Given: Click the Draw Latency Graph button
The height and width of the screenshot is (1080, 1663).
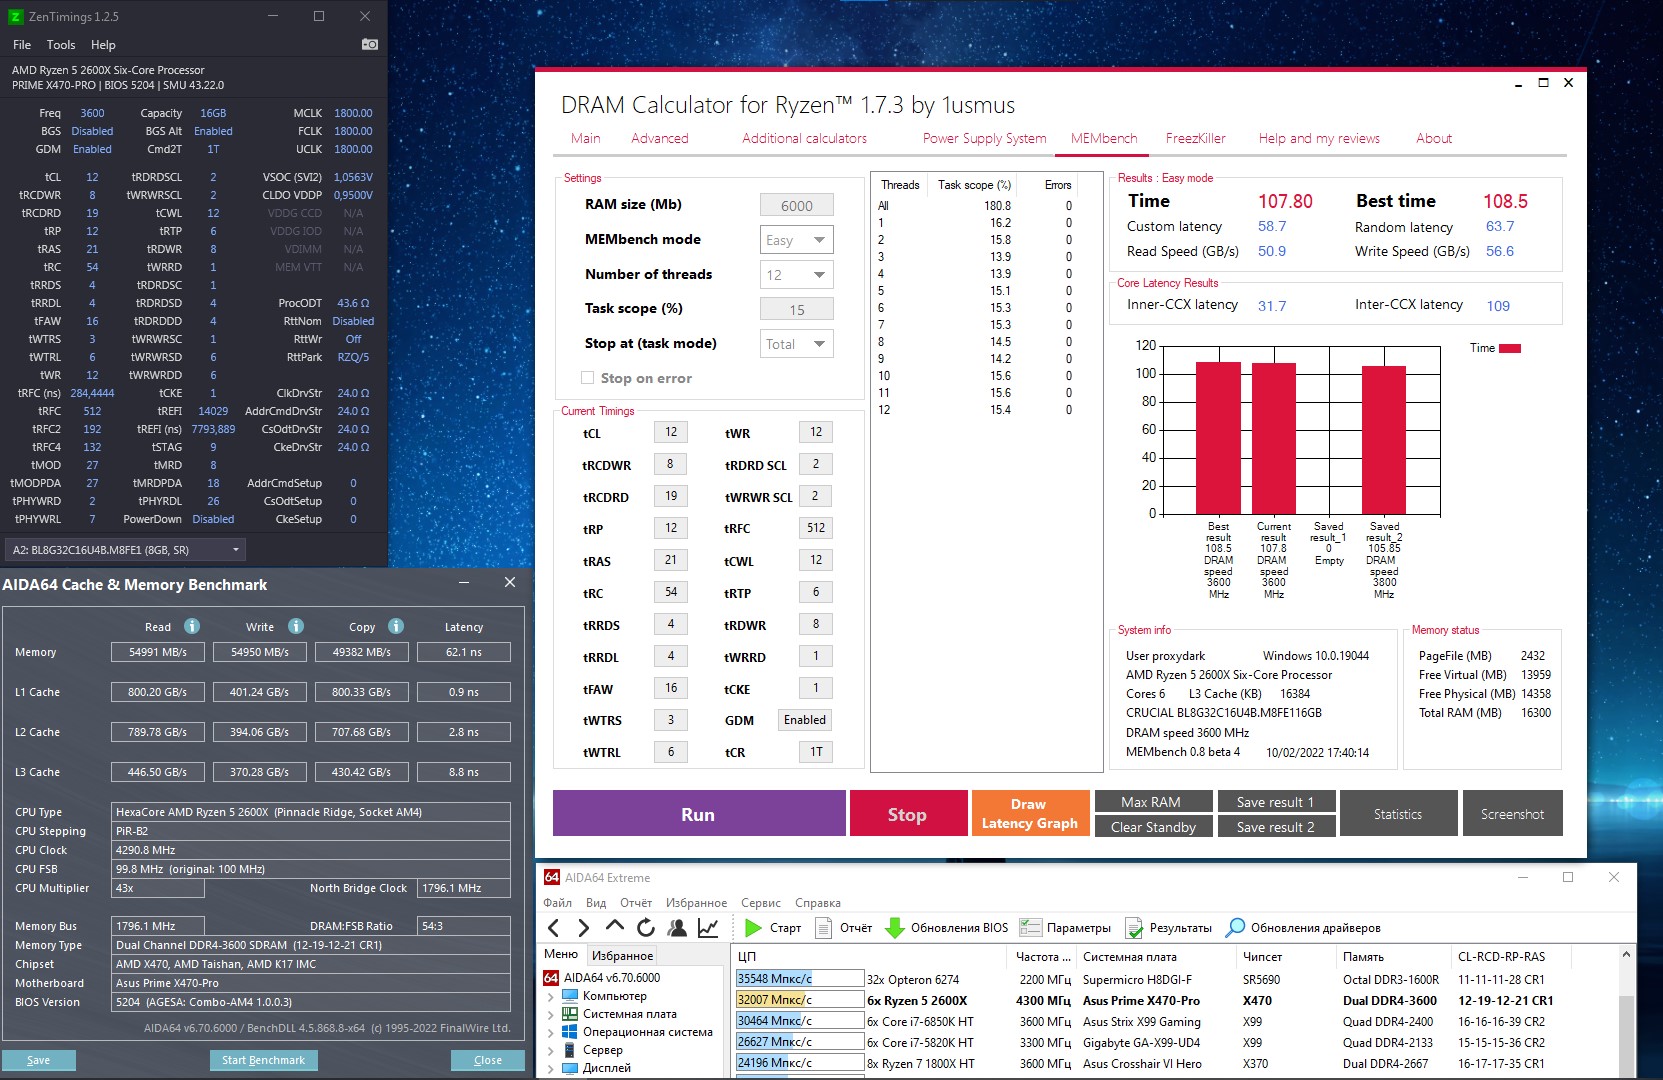Looking at the screenshot, I should click(x=1030, y=814).
